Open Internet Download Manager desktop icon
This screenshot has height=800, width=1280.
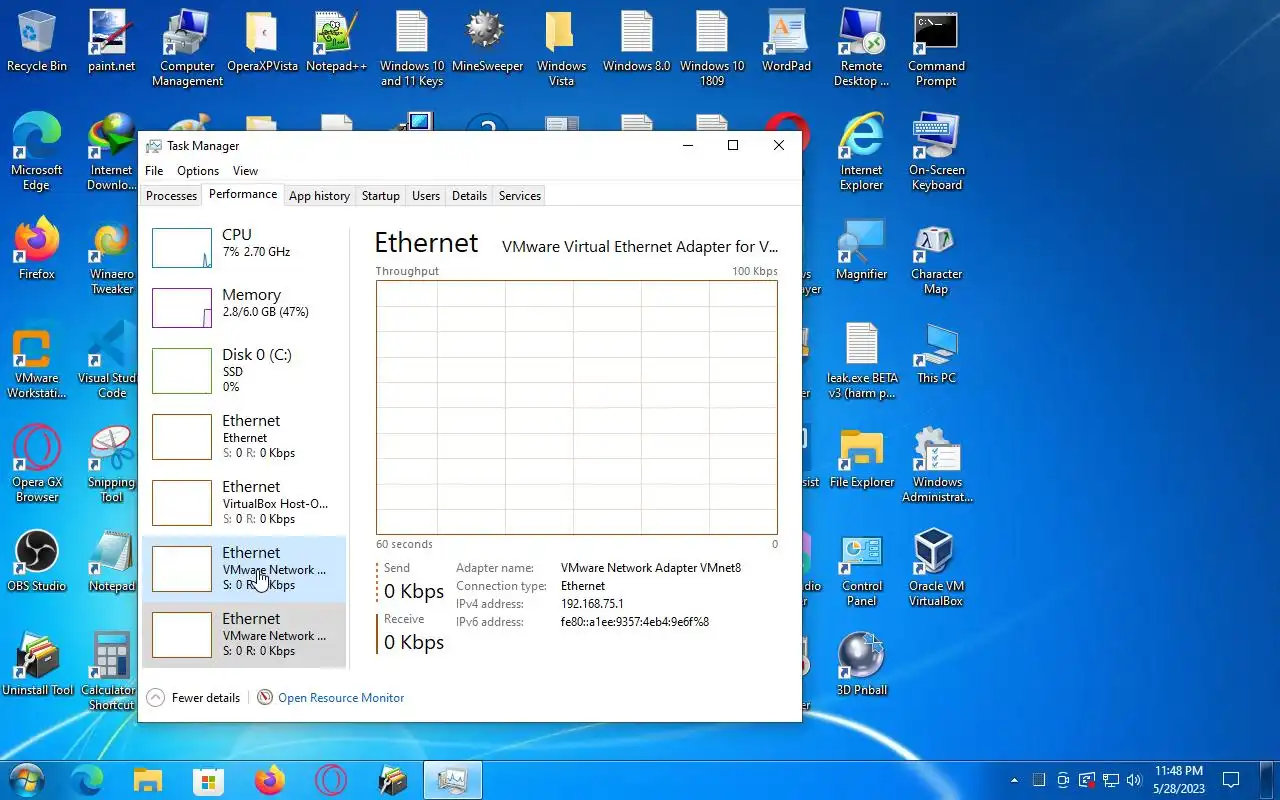(x=112, y=152)
